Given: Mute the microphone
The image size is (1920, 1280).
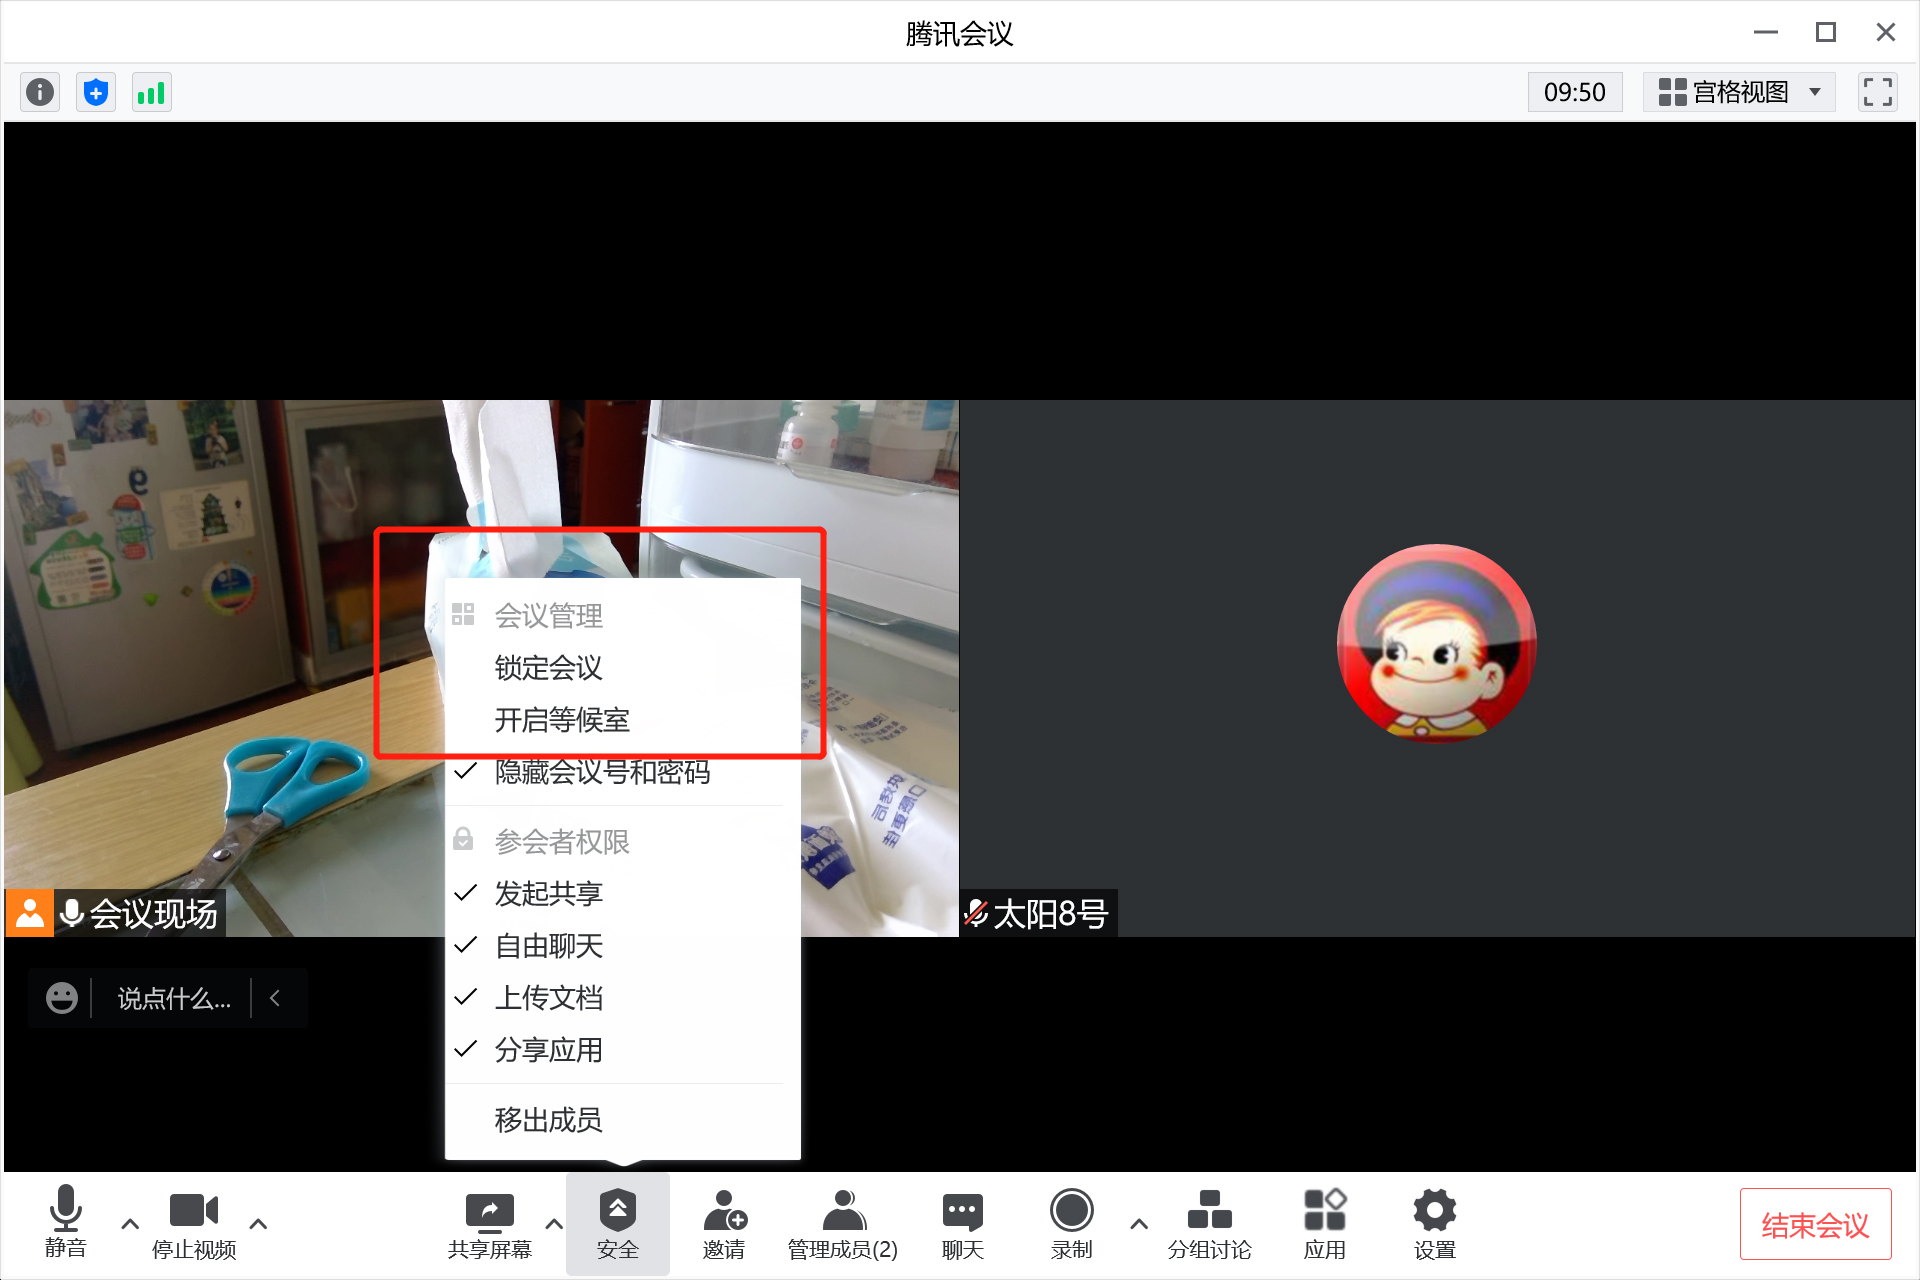Looking at the screenshot, I should click(65, 1222).
